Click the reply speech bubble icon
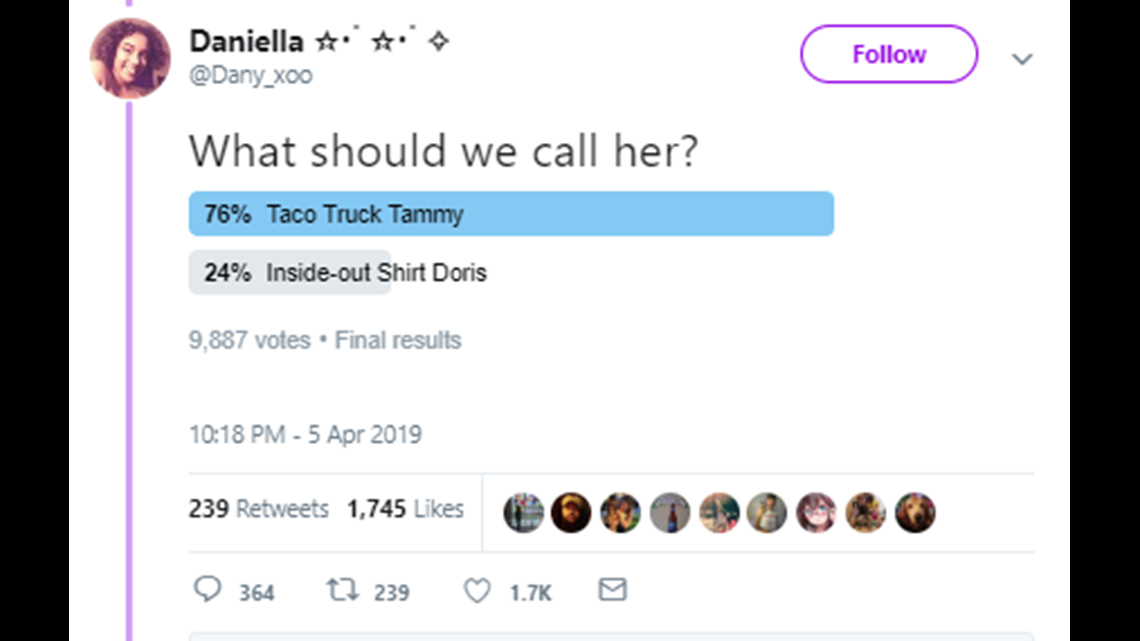The height and width of the screenshot is (641, 1140). point(207,589)
